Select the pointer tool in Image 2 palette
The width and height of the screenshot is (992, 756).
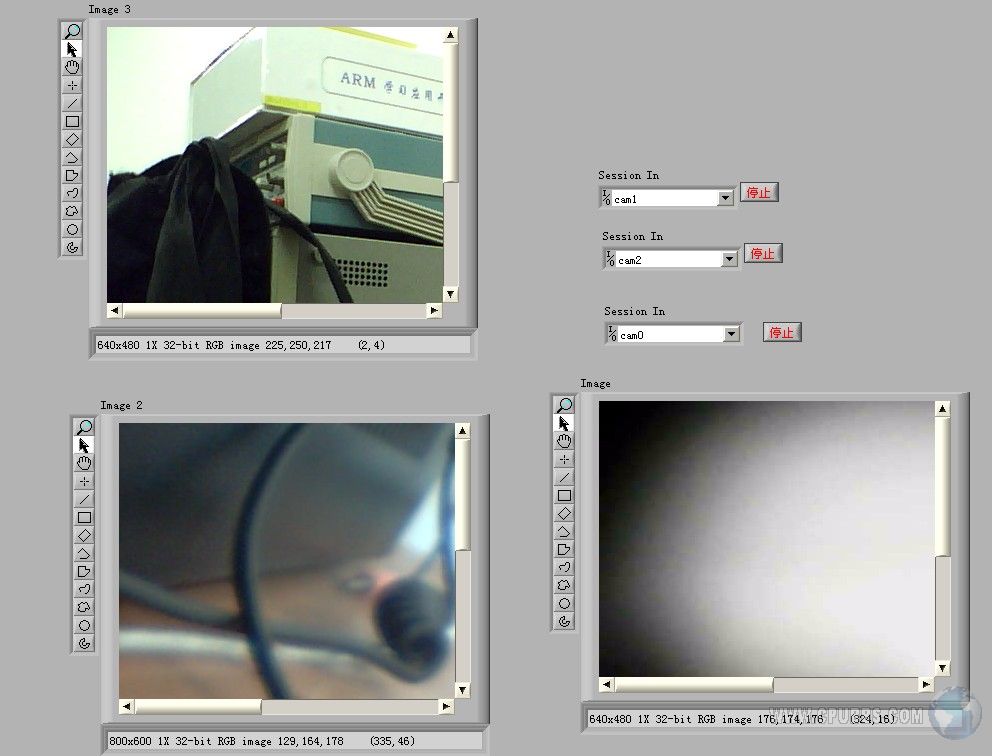[84, 445]
